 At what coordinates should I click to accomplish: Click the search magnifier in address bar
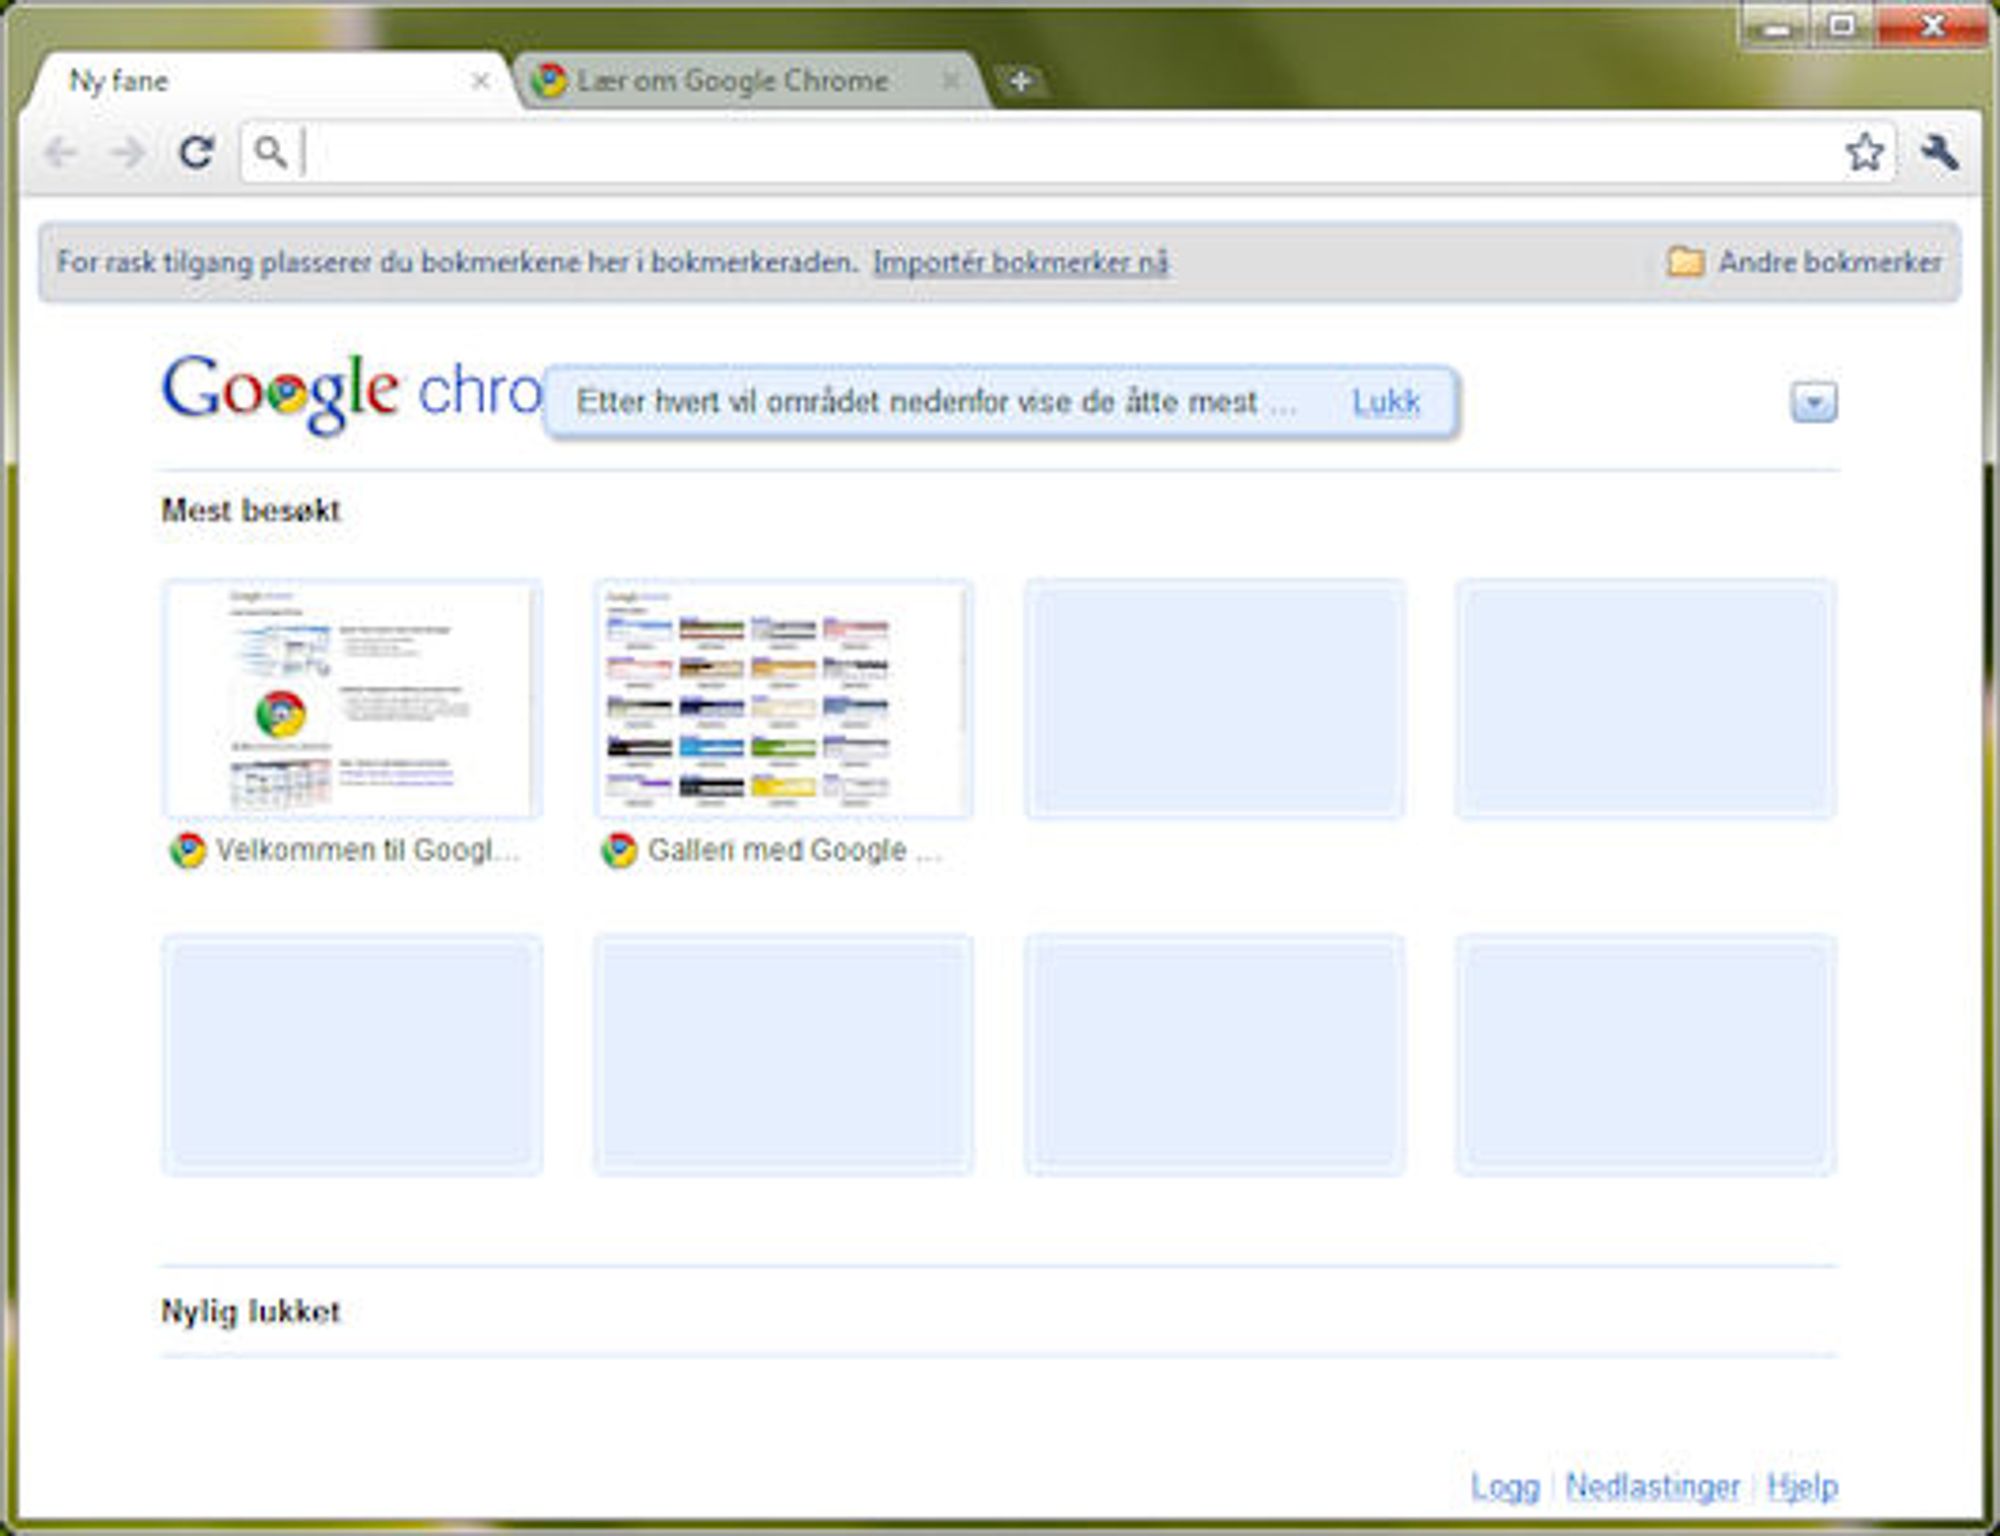[x=270, y=152]
